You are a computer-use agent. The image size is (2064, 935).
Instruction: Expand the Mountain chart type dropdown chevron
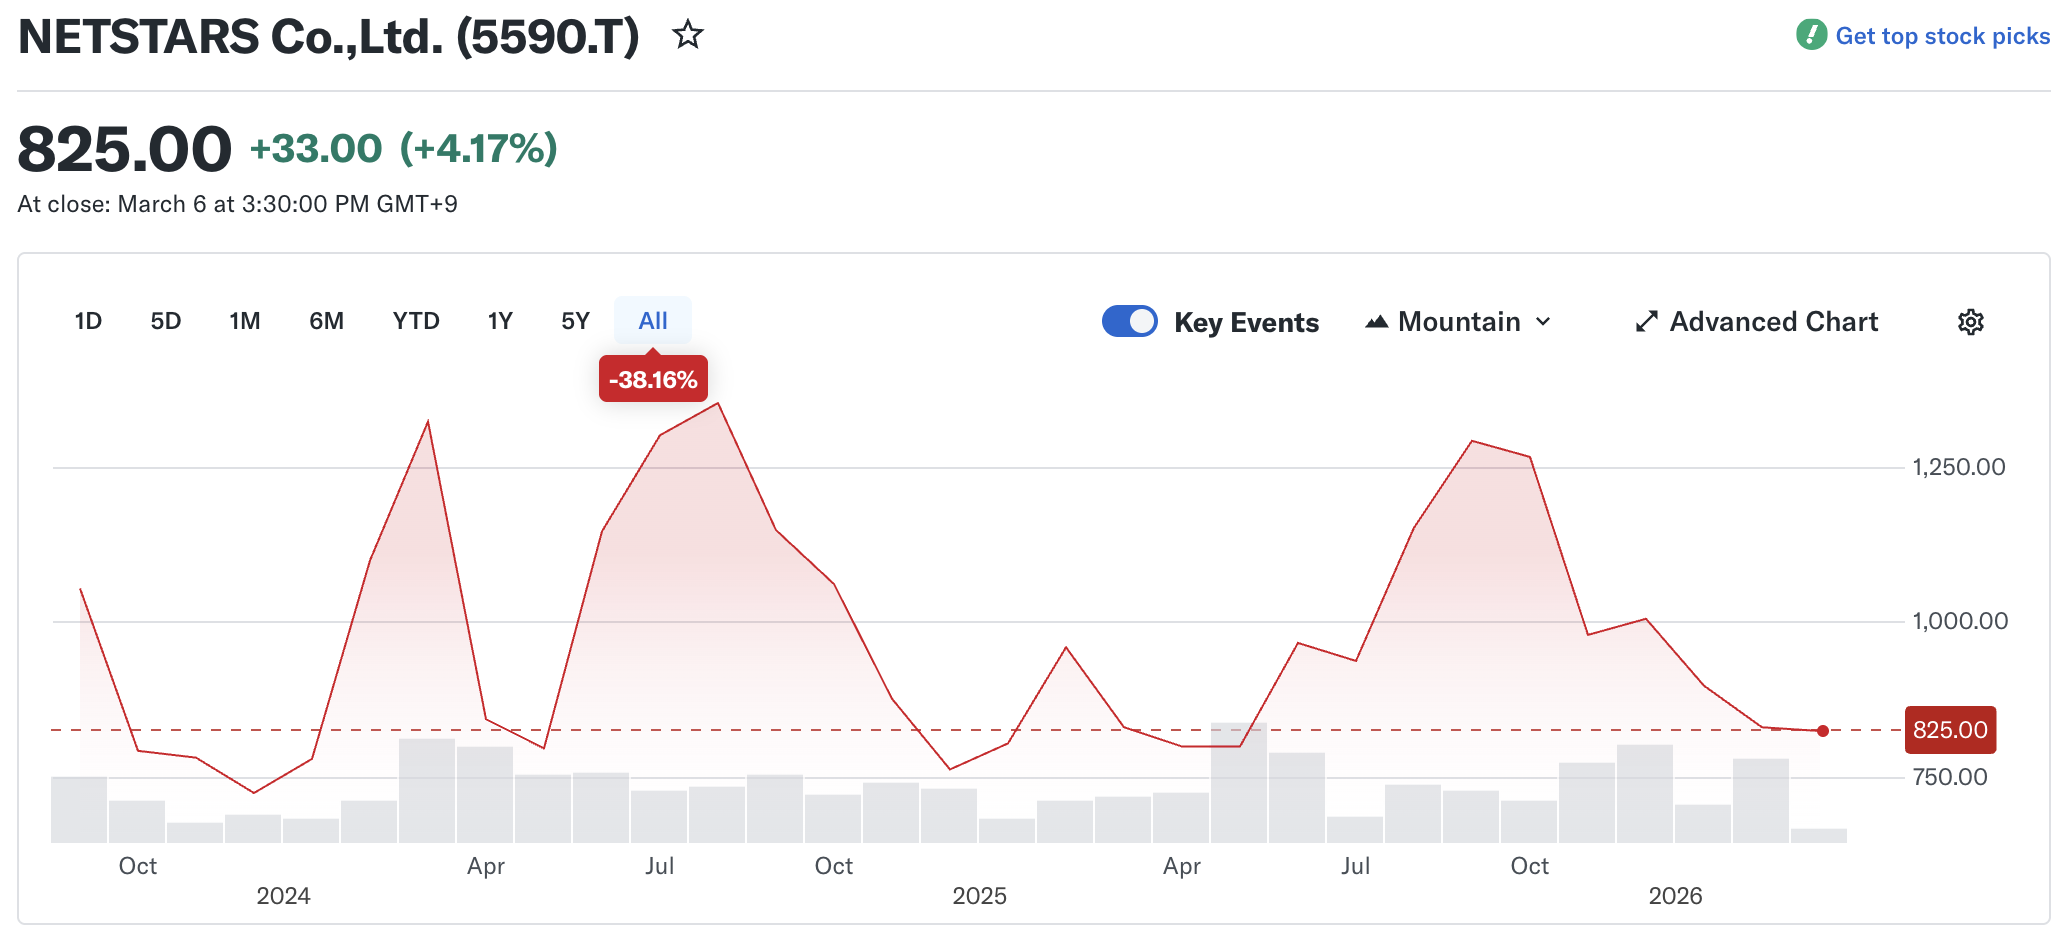pyautogui.click(x=1543, y=322)
